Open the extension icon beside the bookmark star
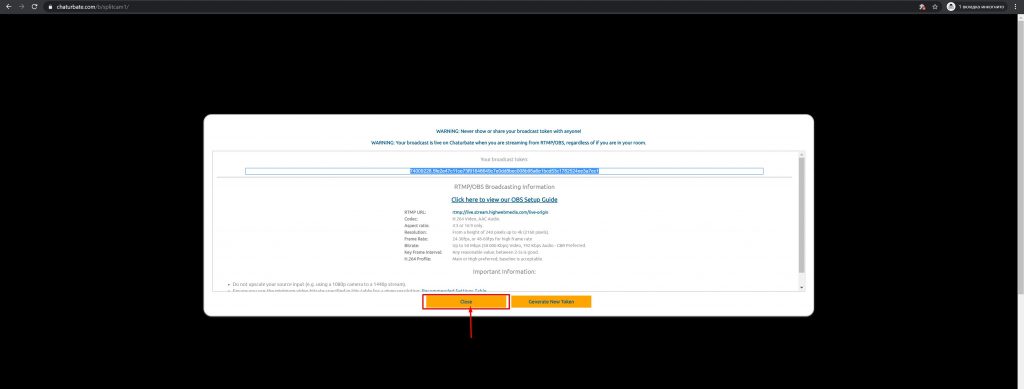1024x389 pixels. click(922, 7)
